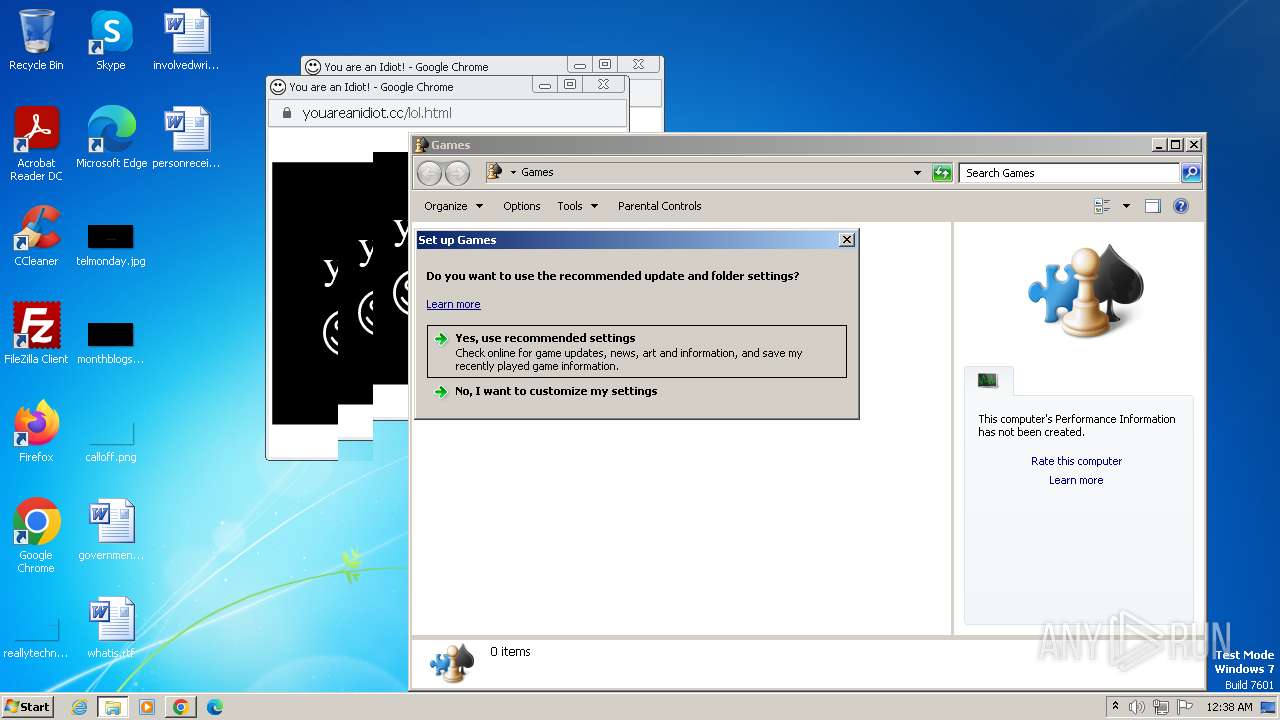Select the calloff.png desktop file
This screenshot has height=720, width=1280.
coord(110,441)
